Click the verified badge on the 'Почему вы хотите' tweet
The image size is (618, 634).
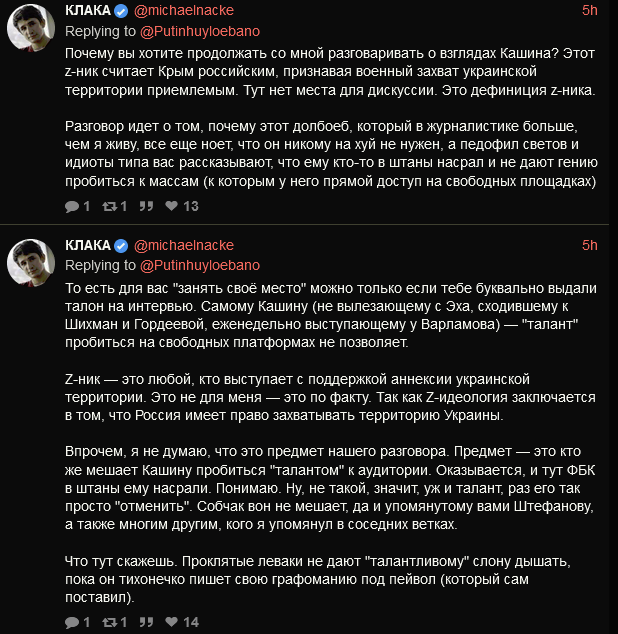[x=121, y=11]
